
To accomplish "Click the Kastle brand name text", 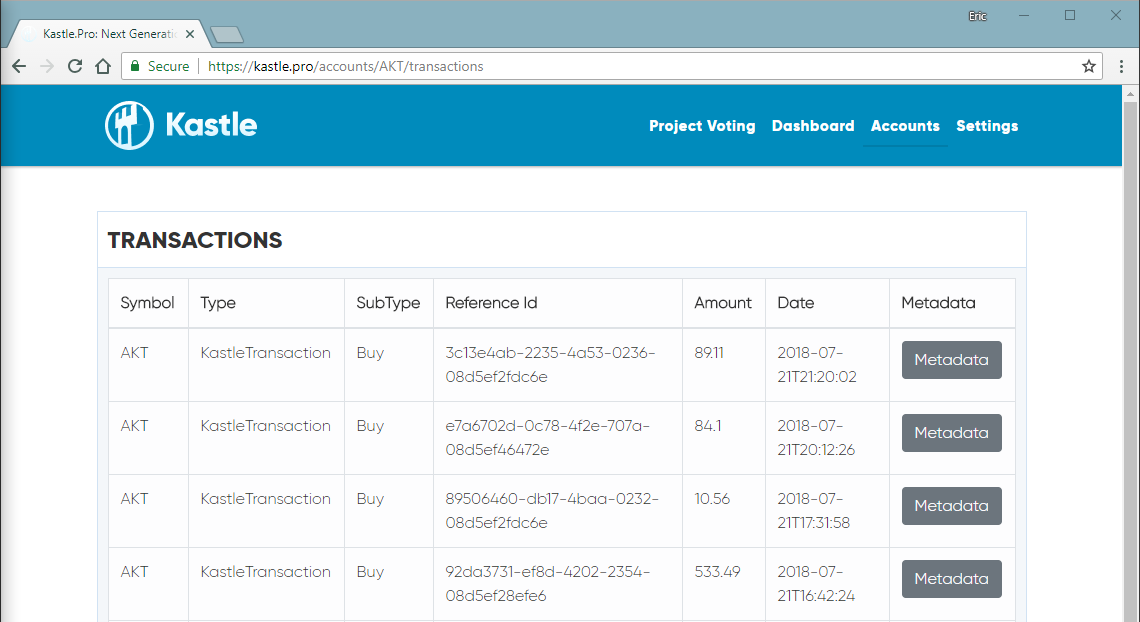I will (x=212, y=125).
